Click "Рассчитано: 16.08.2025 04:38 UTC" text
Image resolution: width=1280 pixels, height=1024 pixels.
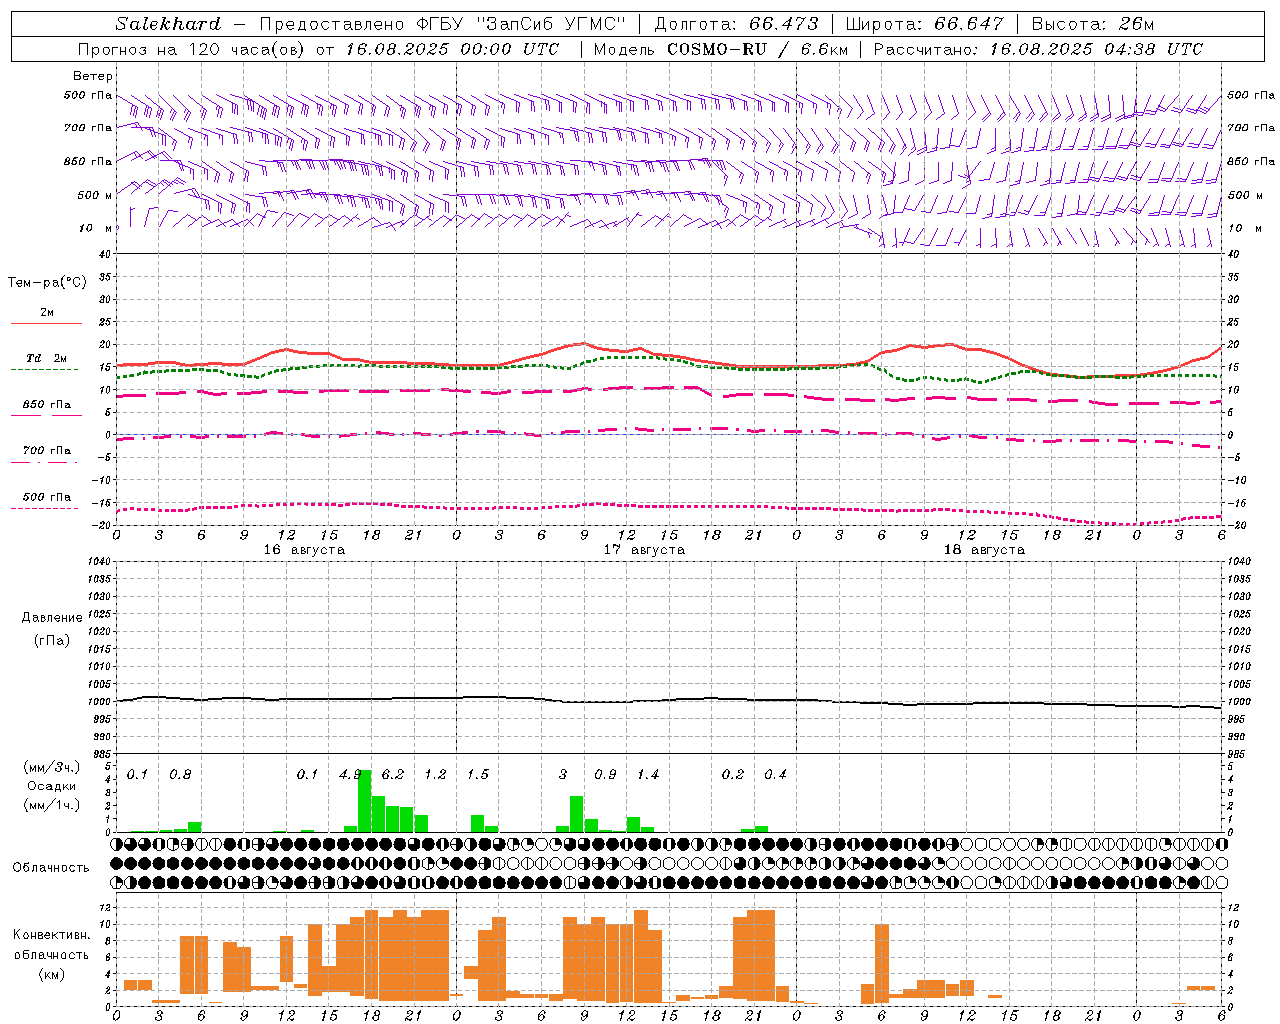coord(1038,49)
